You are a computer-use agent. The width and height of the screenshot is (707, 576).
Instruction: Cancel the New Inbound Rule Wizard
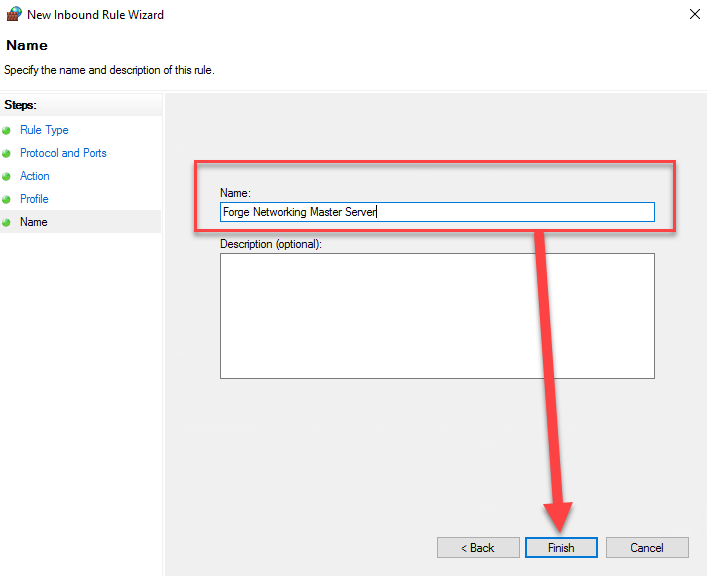click(647, 548)
